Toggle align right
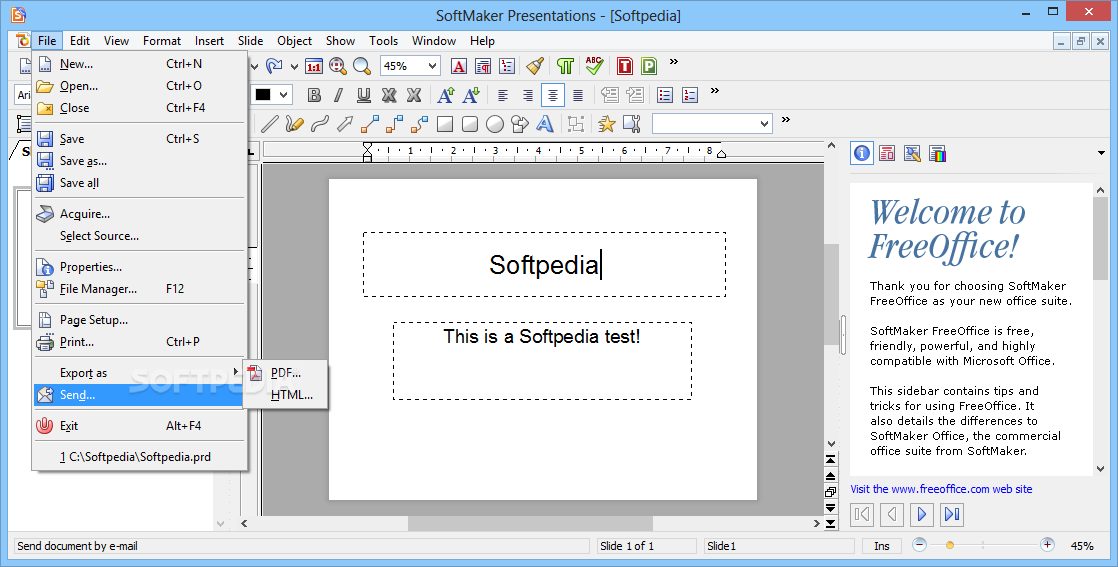Image resolution: width=1118 pixels, height=567 pixels. pyautogui.click(x=528, y=95)
